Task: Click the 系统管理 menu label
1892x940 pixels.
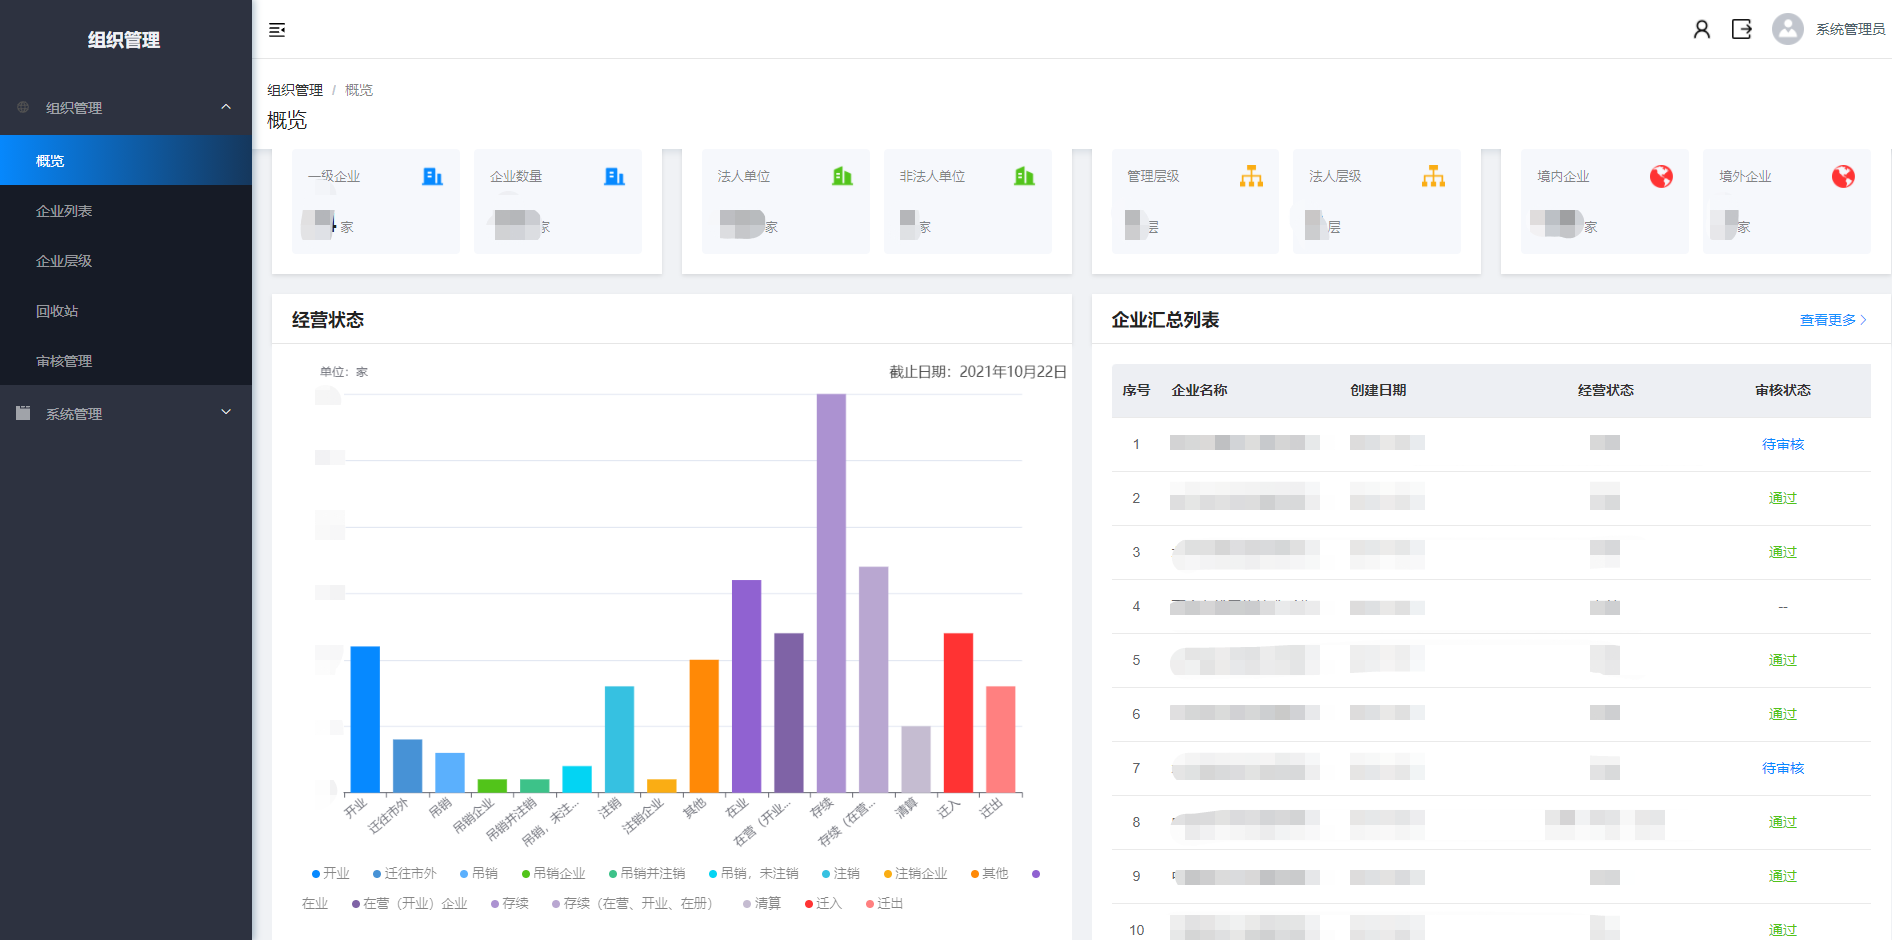Action: (74, 414)
